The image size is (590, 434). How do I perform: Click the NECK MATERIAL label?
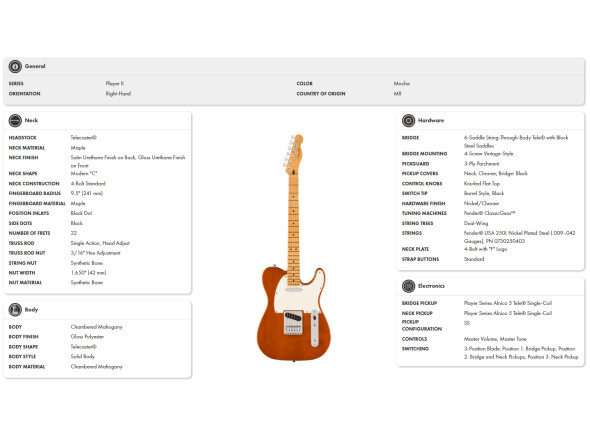point(27,148)
